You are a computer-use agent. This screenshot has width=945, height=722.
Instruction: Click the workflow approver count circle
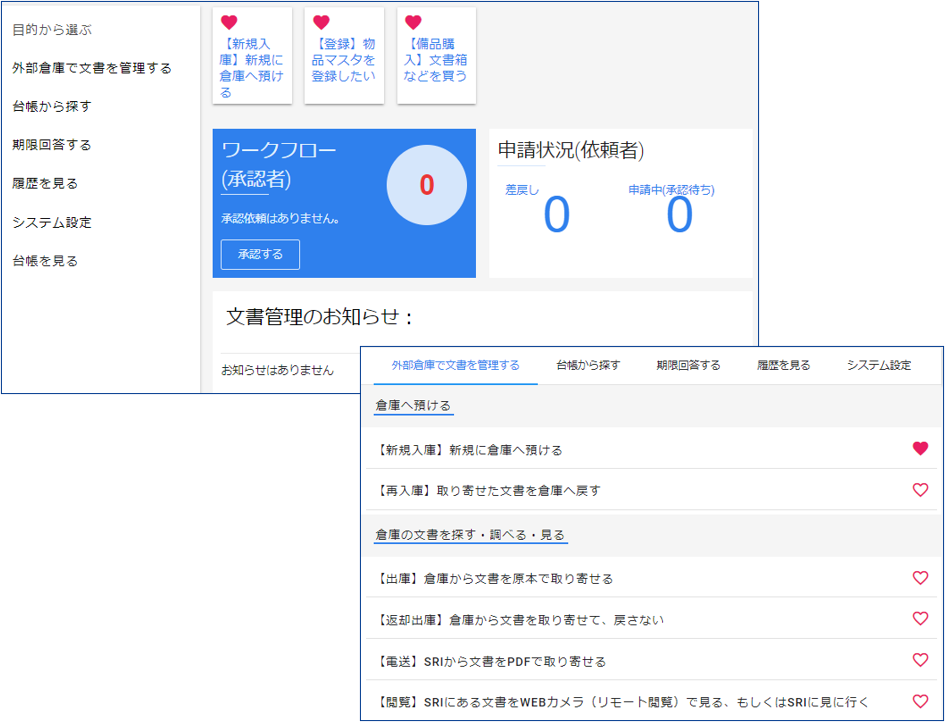[x=426, y=185]
